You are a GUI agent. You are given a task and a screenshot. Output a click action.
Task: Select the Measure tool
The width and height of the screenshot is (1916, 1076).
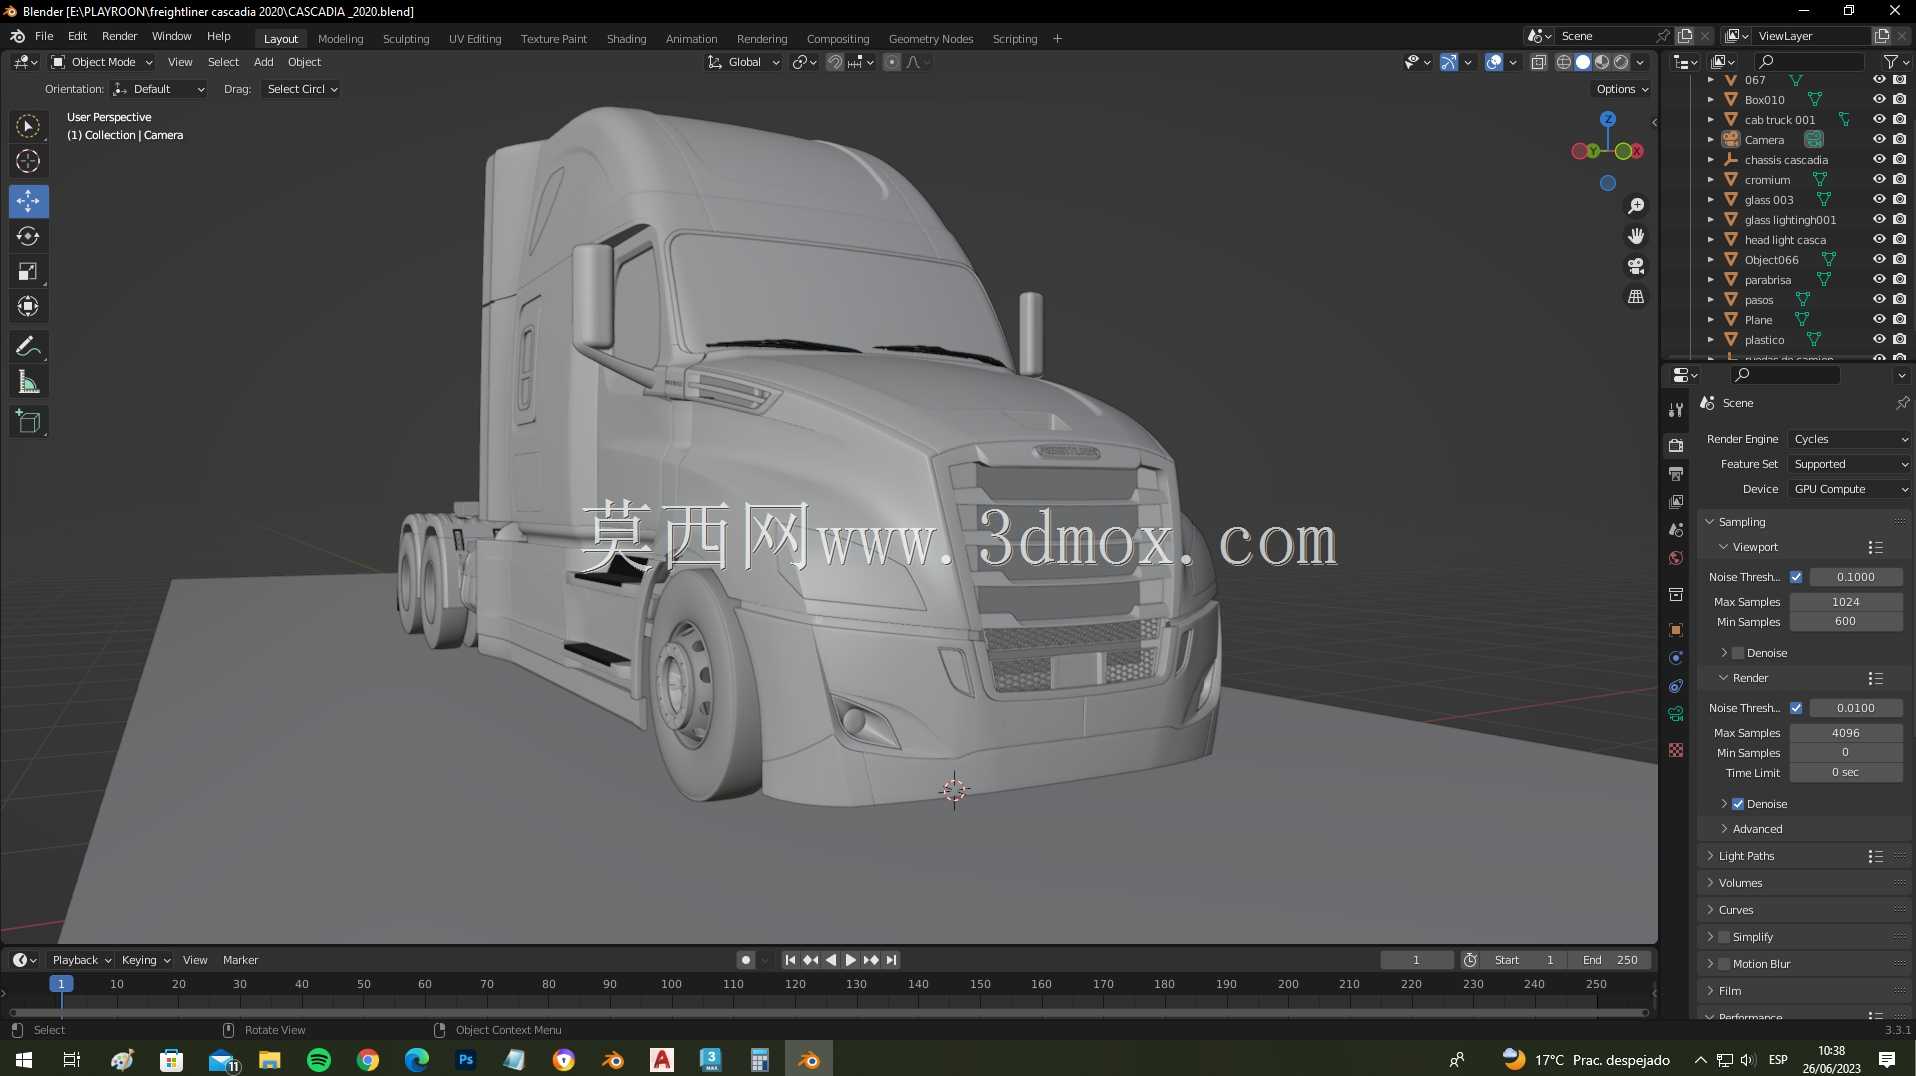click(x=28, y=382)
